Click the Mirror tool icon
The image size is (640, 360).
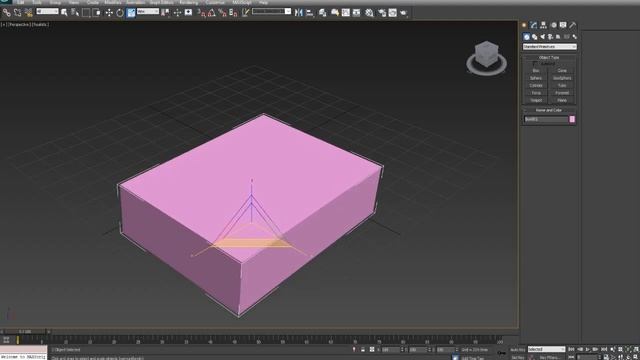[x=299, y=13]
